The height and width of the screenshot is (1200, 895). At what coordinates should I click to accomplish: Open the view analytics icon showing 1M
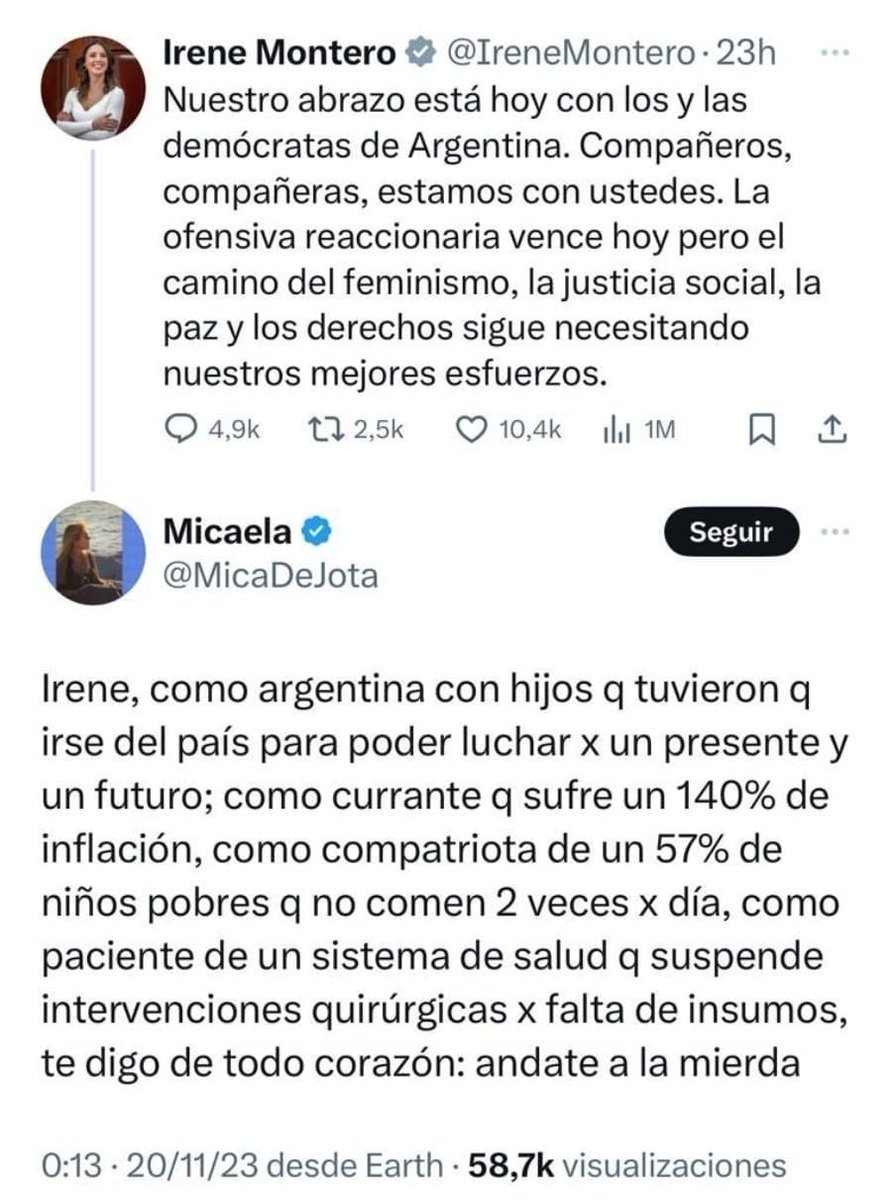(x=612, y=430)
